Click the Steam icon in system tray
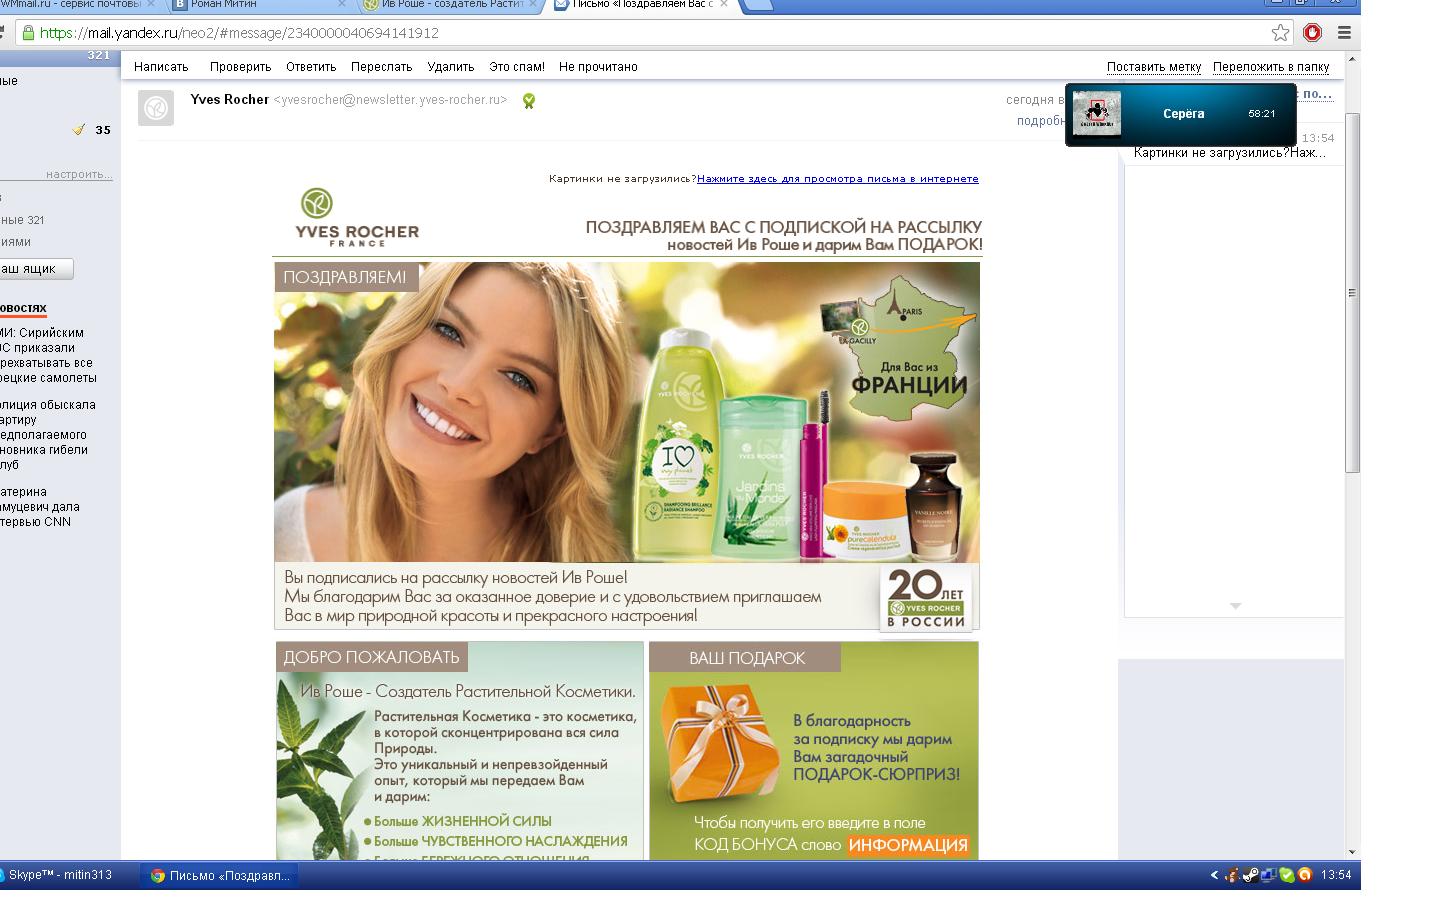 (x=1250, y=875)
